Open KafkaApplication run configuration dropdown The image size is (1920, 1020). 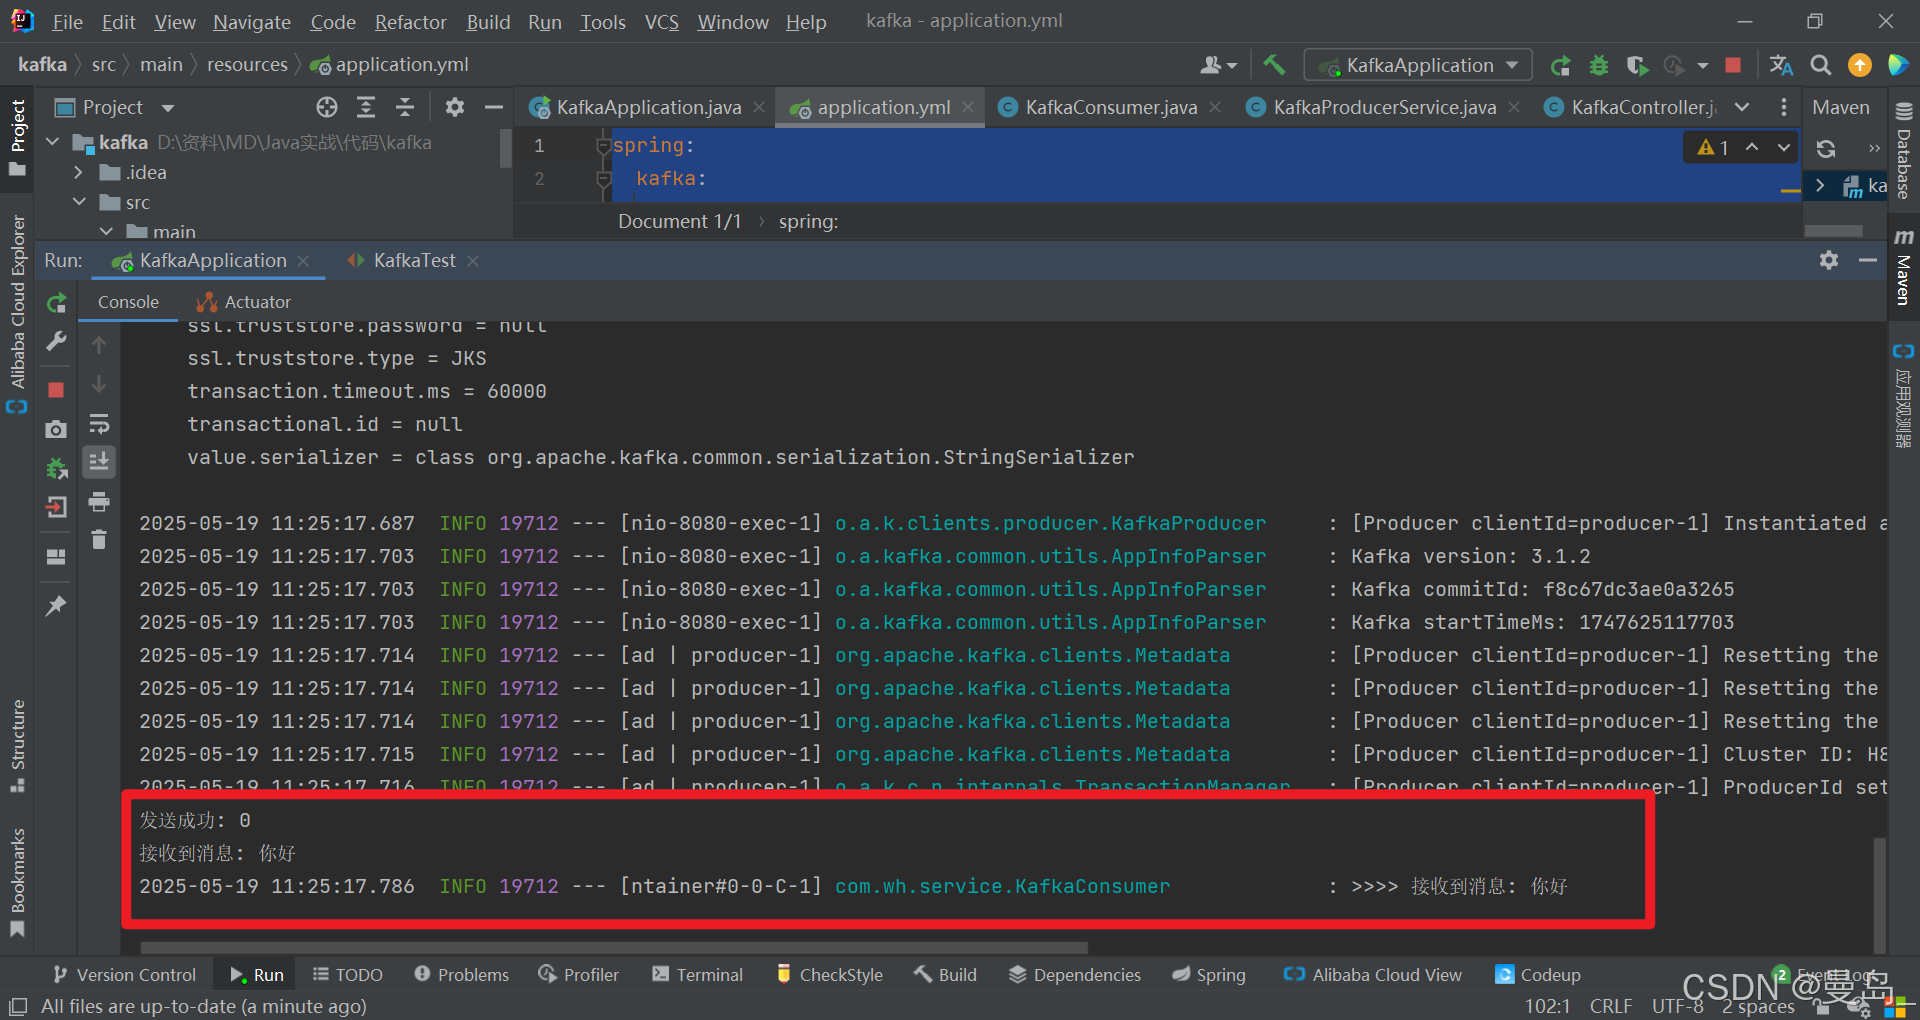pyautogui.click(x=1418, y=66)
